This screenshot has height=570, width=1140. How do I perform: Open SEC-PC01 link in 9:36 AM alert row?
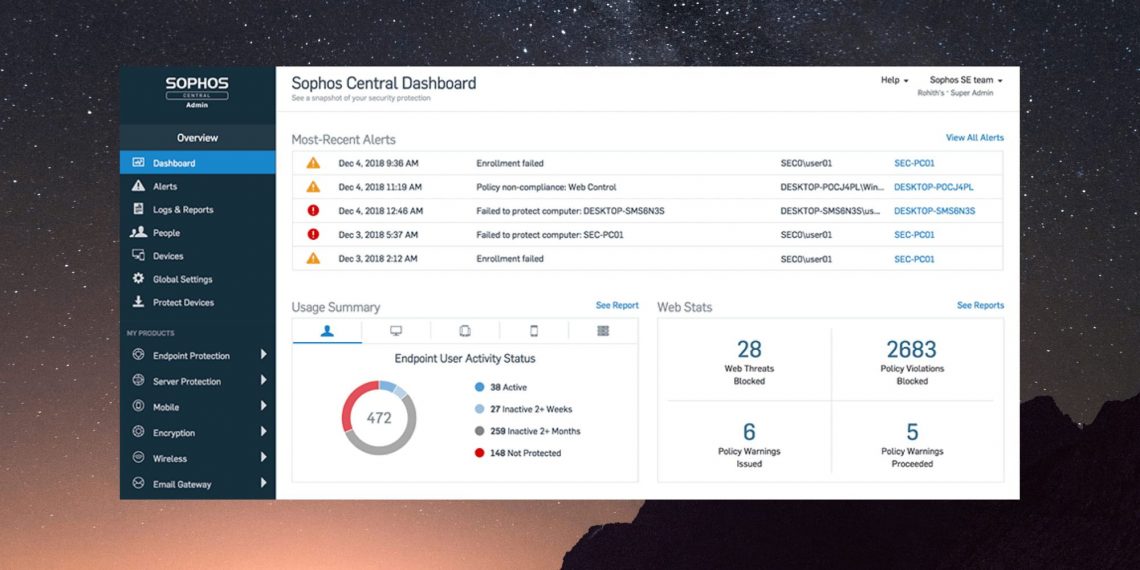click(914, 164)
